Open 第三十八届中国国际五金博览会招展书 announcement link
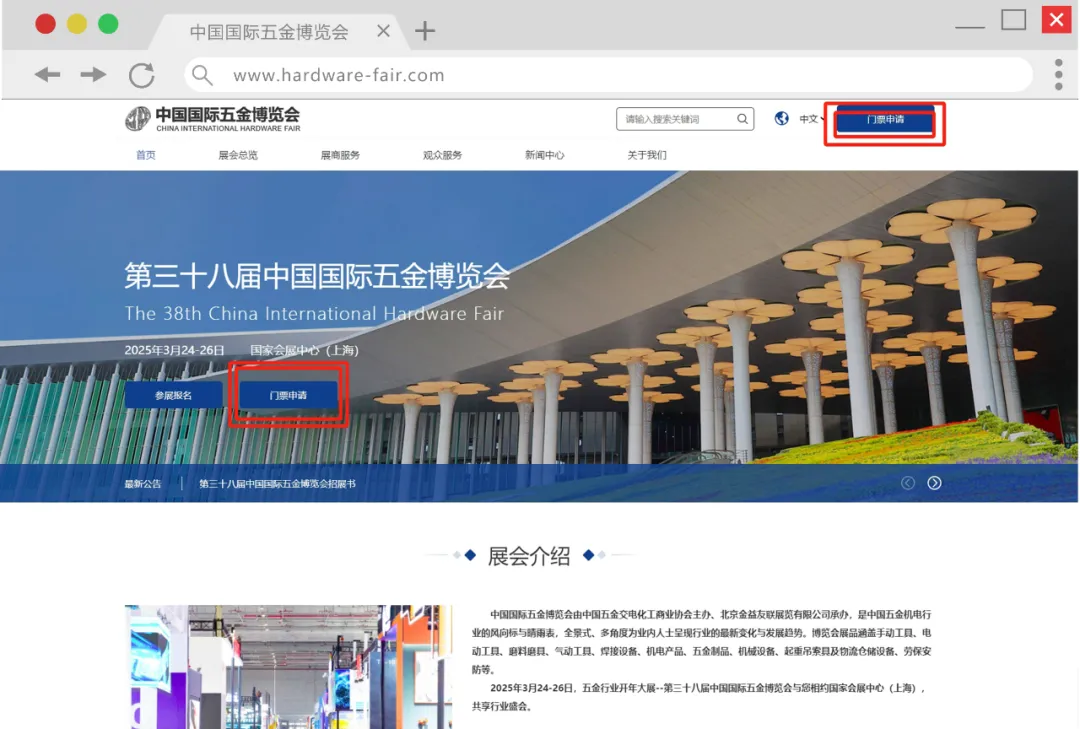This screenshot has height=729, width=1080. (278, 484)
